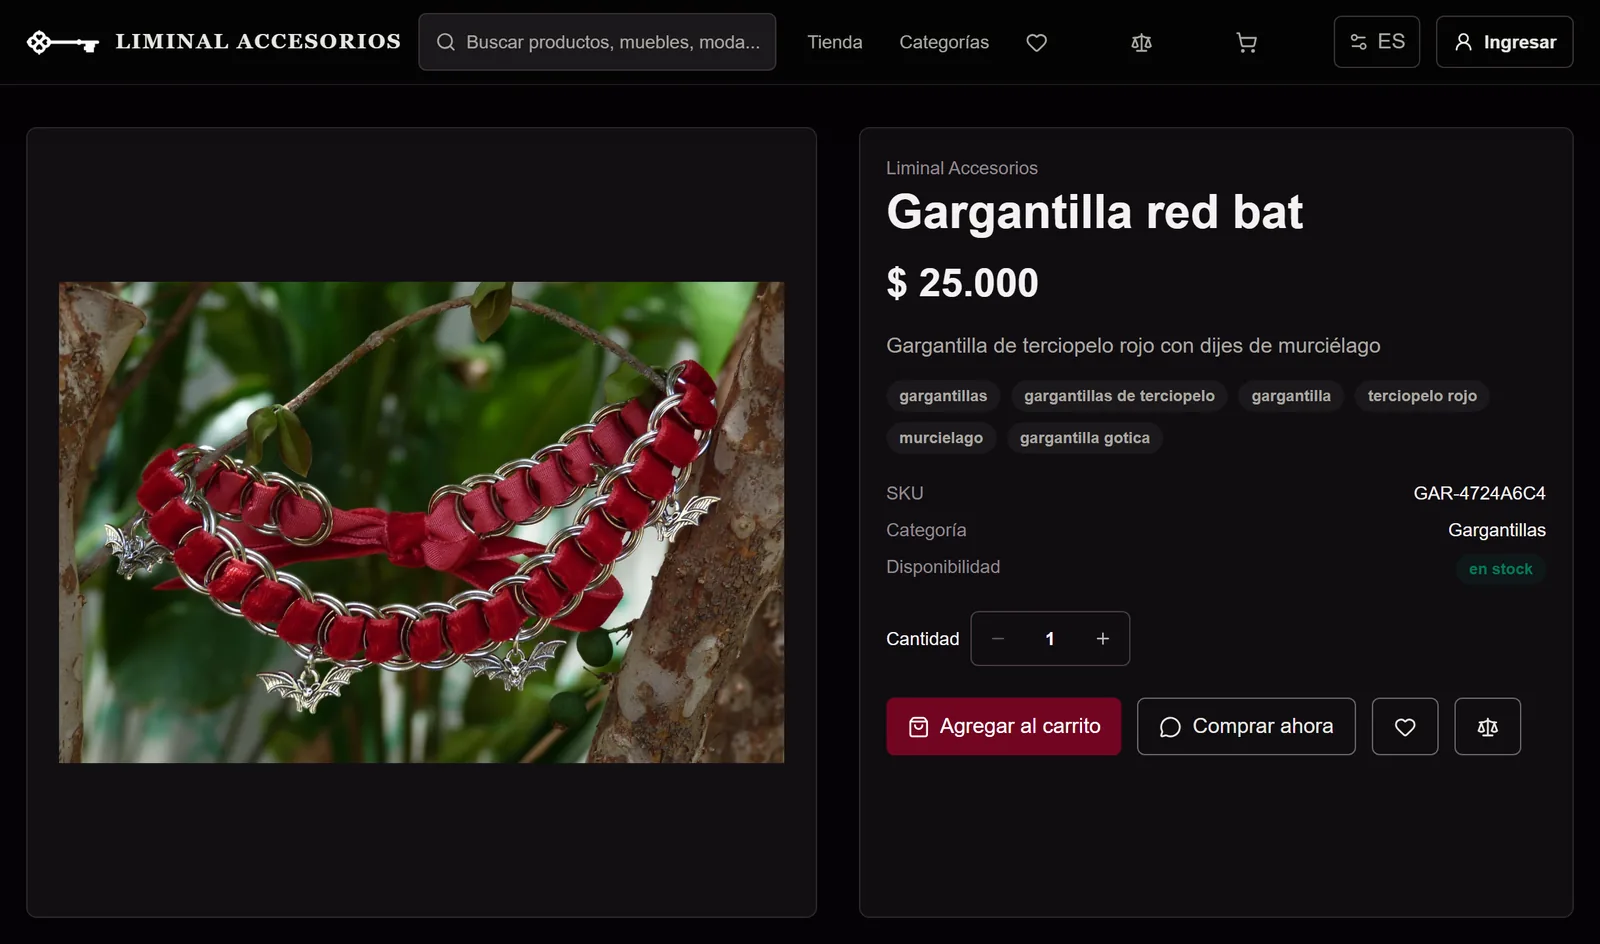Image resolution: width=1600 pixels, height=944 pixels.
Task: Click the $ 25.000 price
Action: tap(962, 283)
